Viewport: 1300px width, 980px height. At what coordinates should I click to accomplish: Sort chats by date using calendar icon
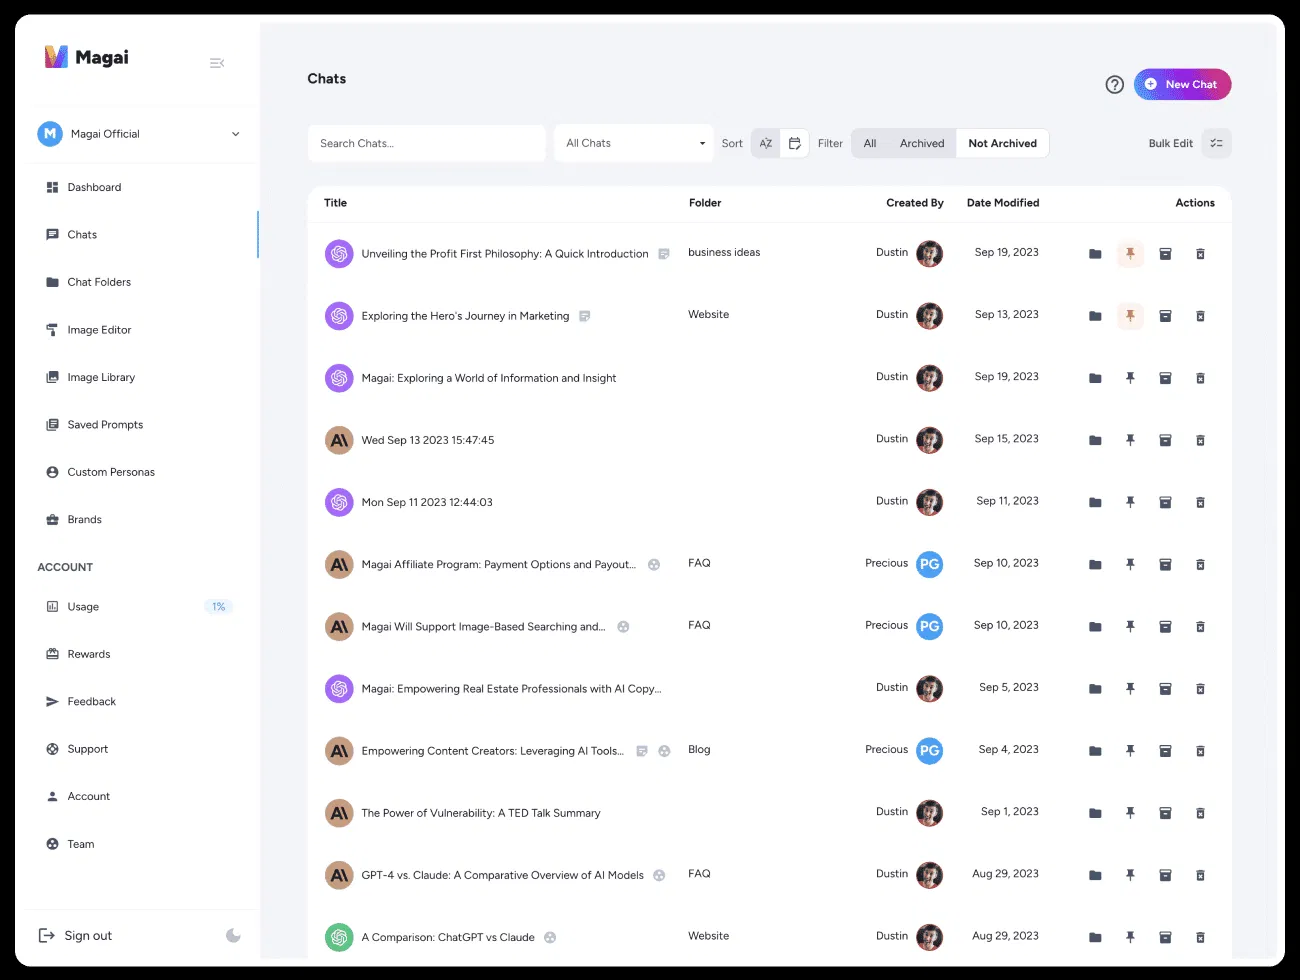click(795, 144)
